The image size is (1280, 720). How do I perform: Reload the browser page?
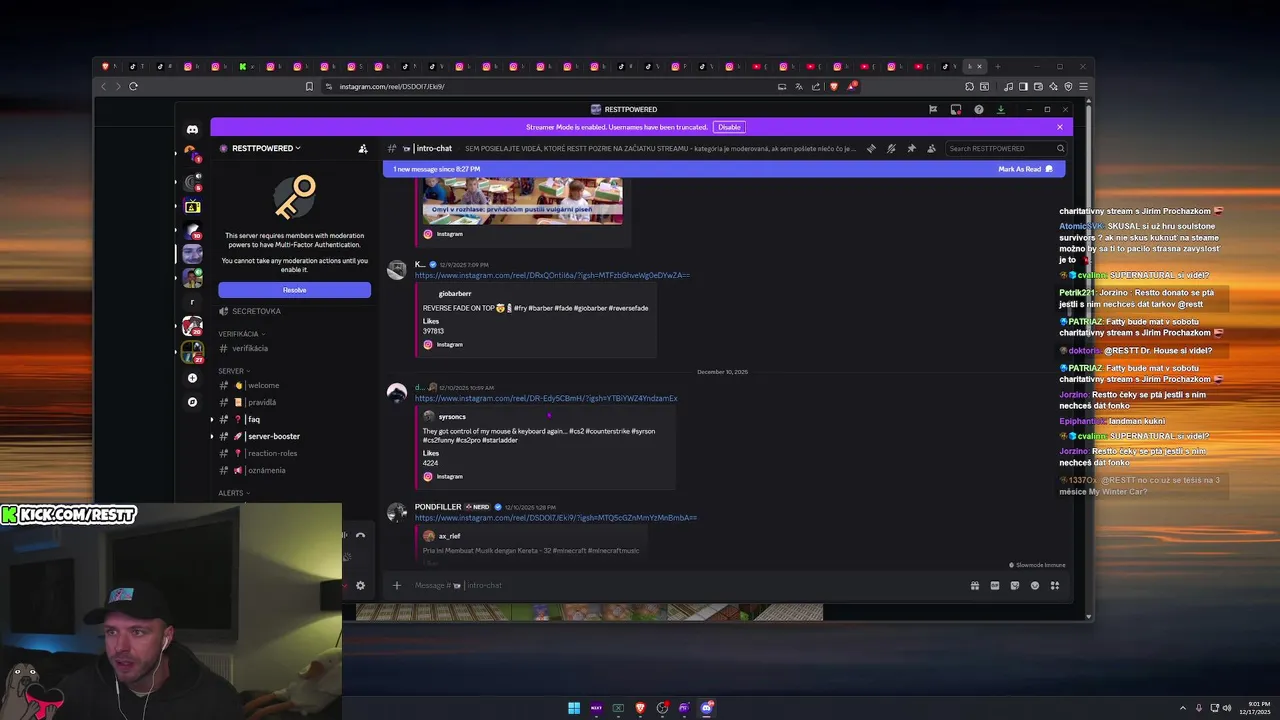point(133,86)
